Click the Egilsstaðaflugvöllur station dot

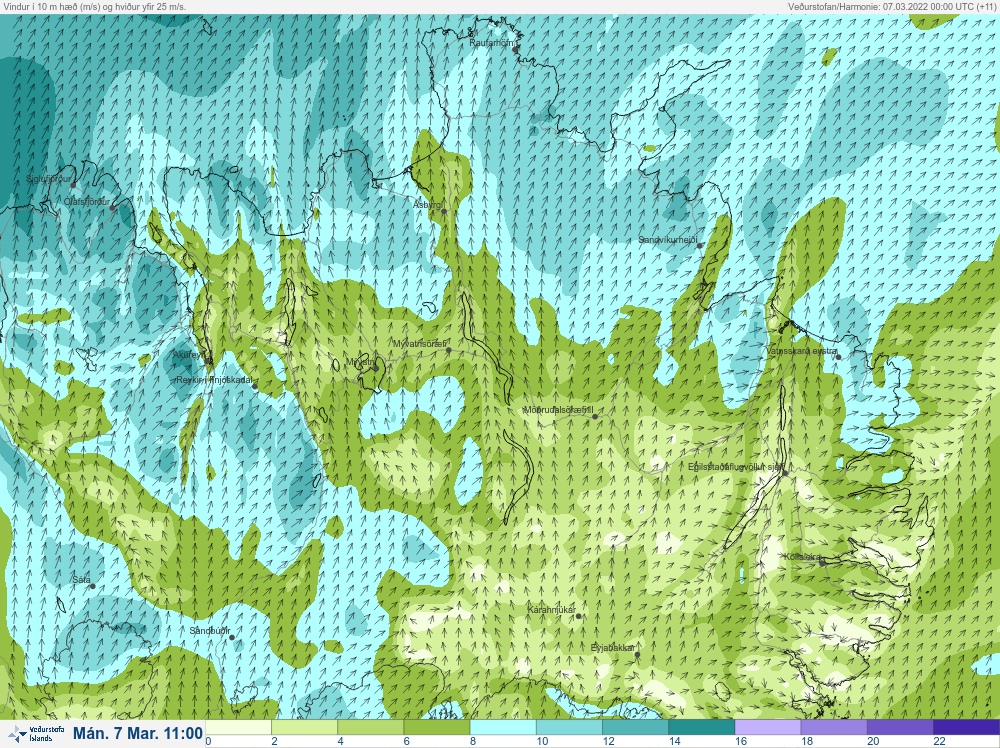(x=786, y=473)
